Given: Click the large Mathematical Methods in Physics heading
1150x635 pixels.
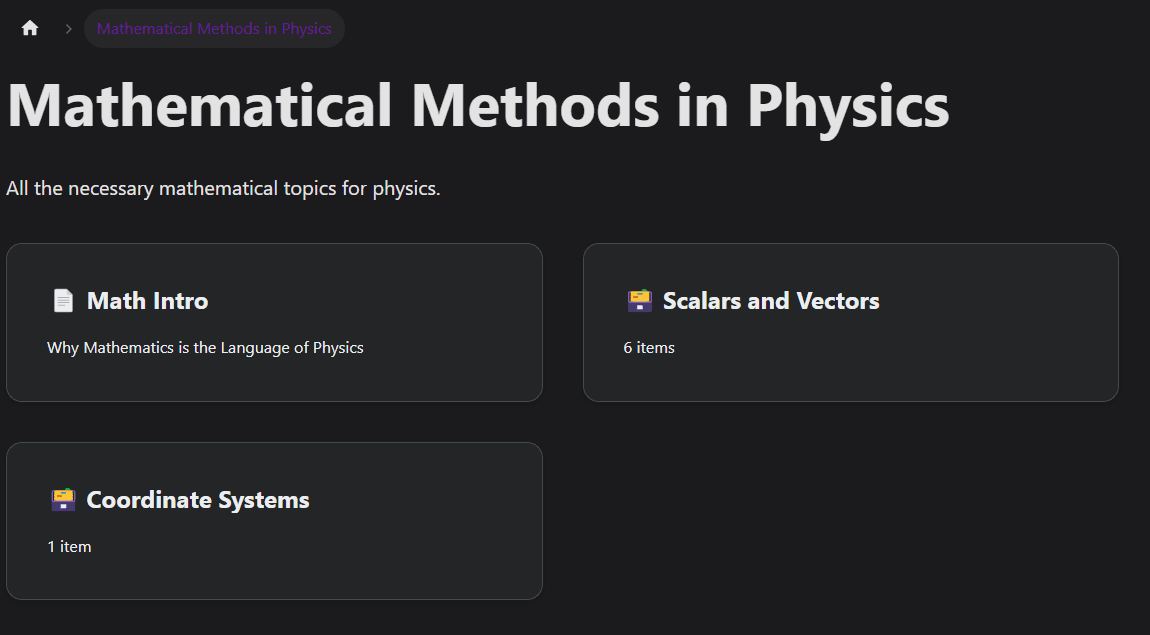Looking at the screenshot, I should coord(477,105).
